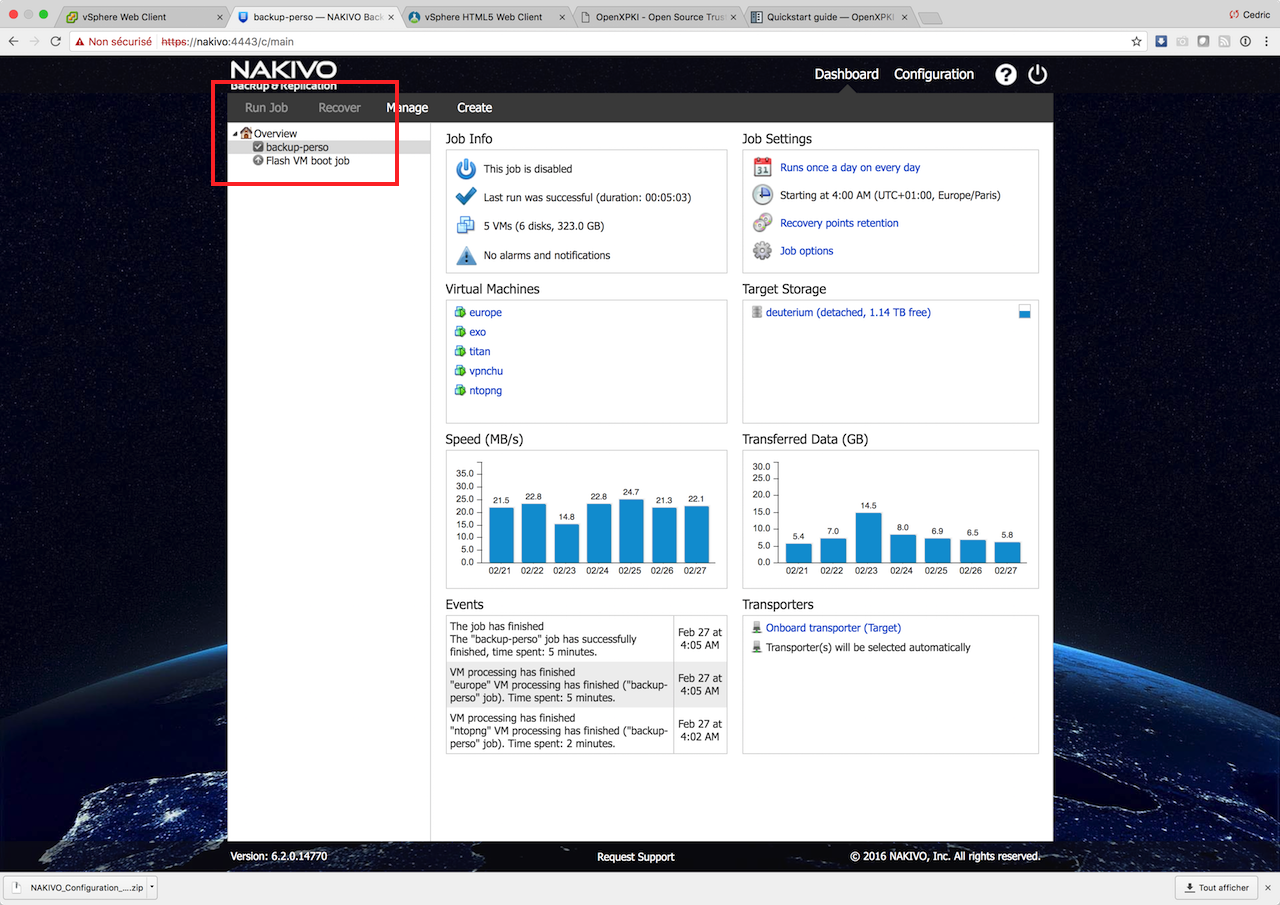The height and width of the screenshot is (905, 1280).
Task: Collapse the Overview tree node
Action: [x=234, y=133]
